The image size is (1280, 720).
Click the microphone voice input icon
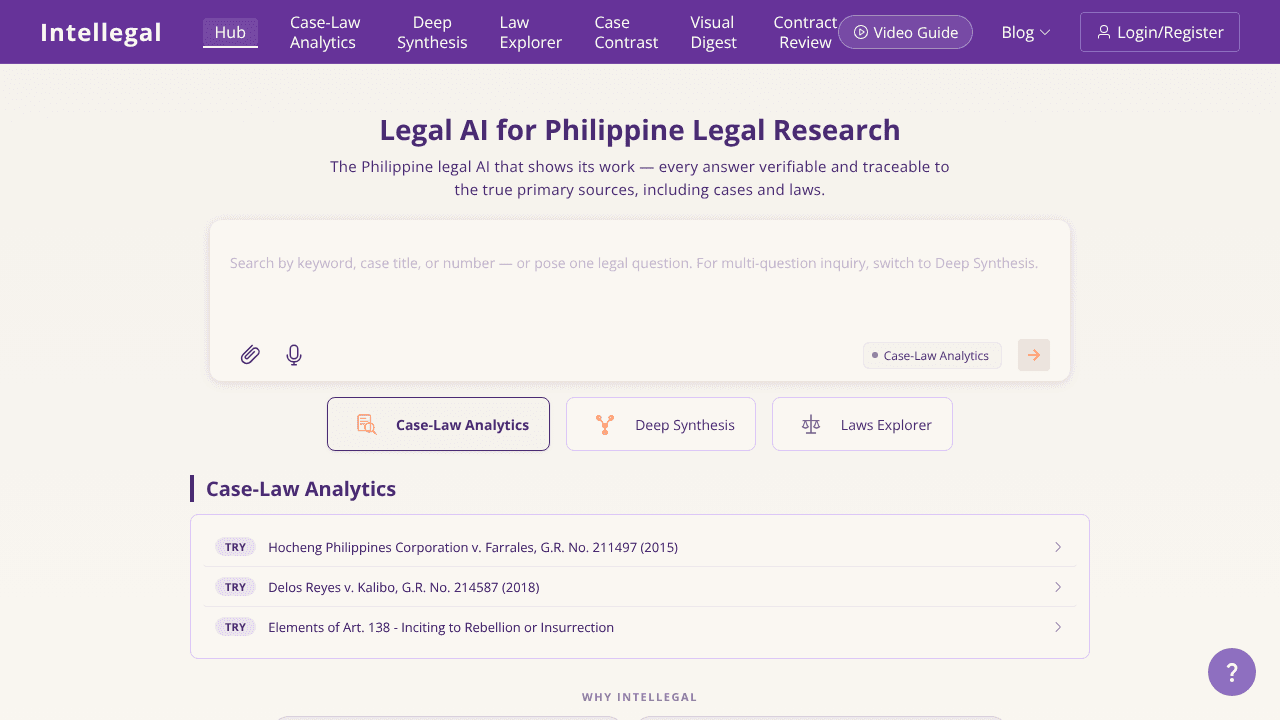pos(294,355)
